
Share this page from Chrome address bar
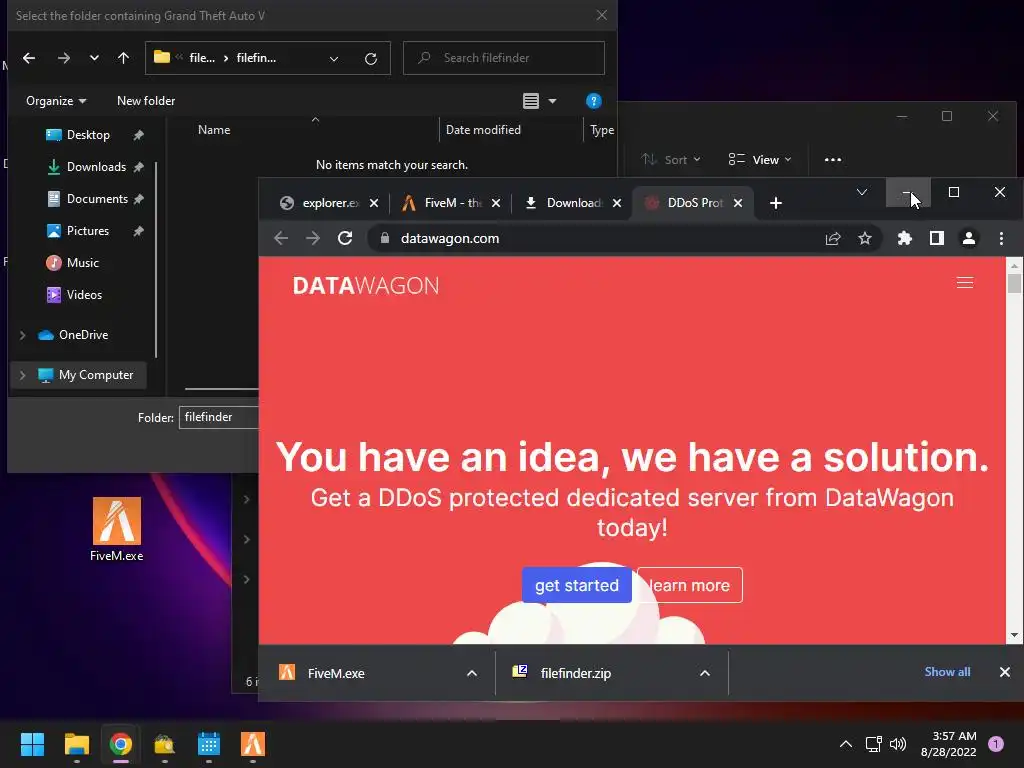833,238
